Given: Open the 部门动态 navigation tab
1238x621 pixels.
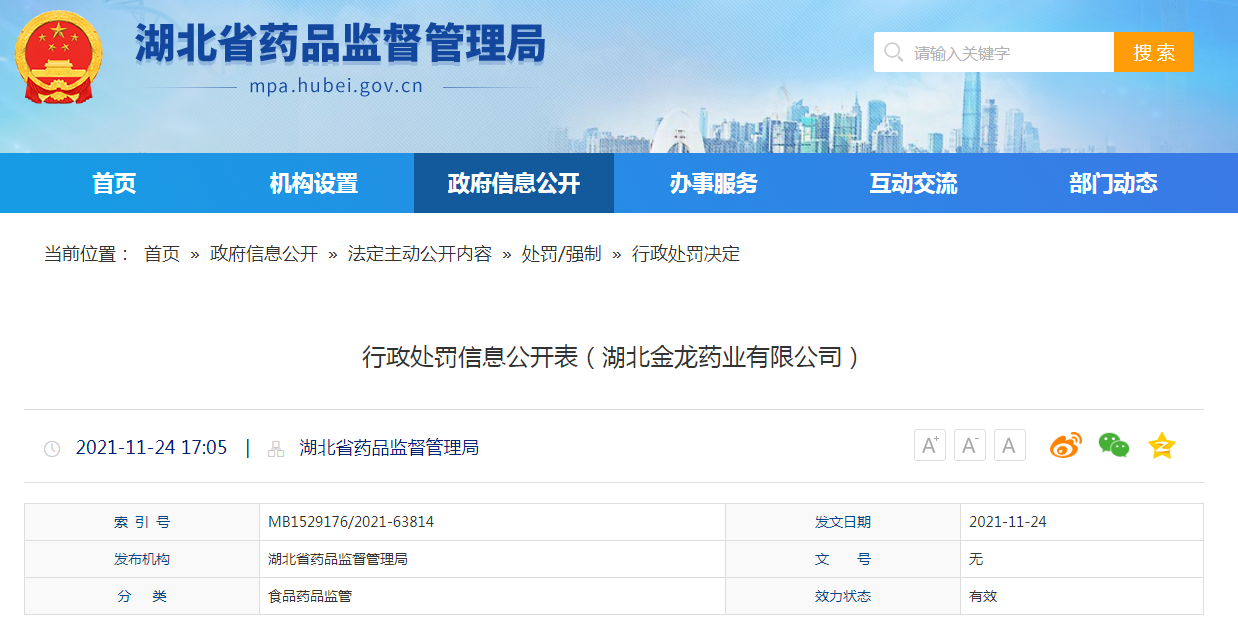Looking at the screenshot, I should pyautogui.click(x=1114, y=183).
